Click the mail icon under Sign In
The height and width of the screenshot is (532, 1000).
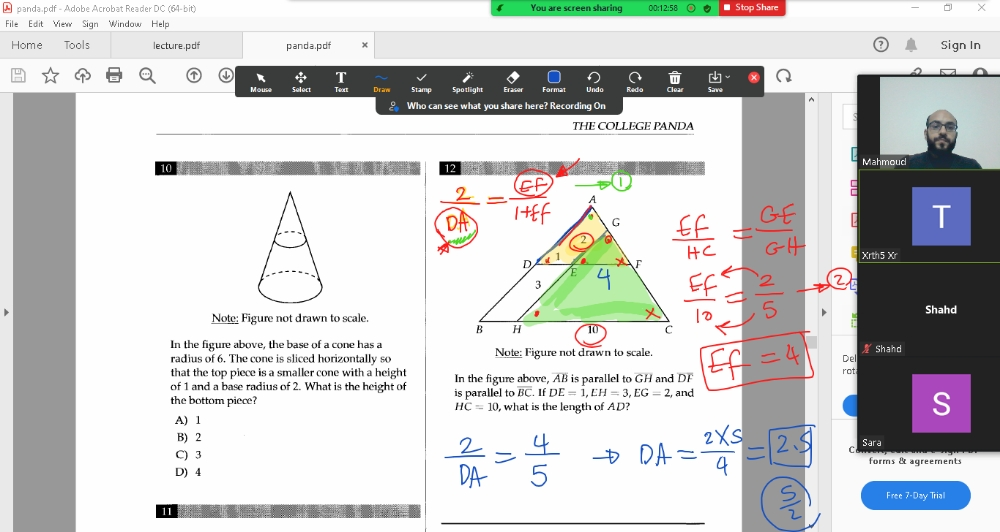(948, 71)
